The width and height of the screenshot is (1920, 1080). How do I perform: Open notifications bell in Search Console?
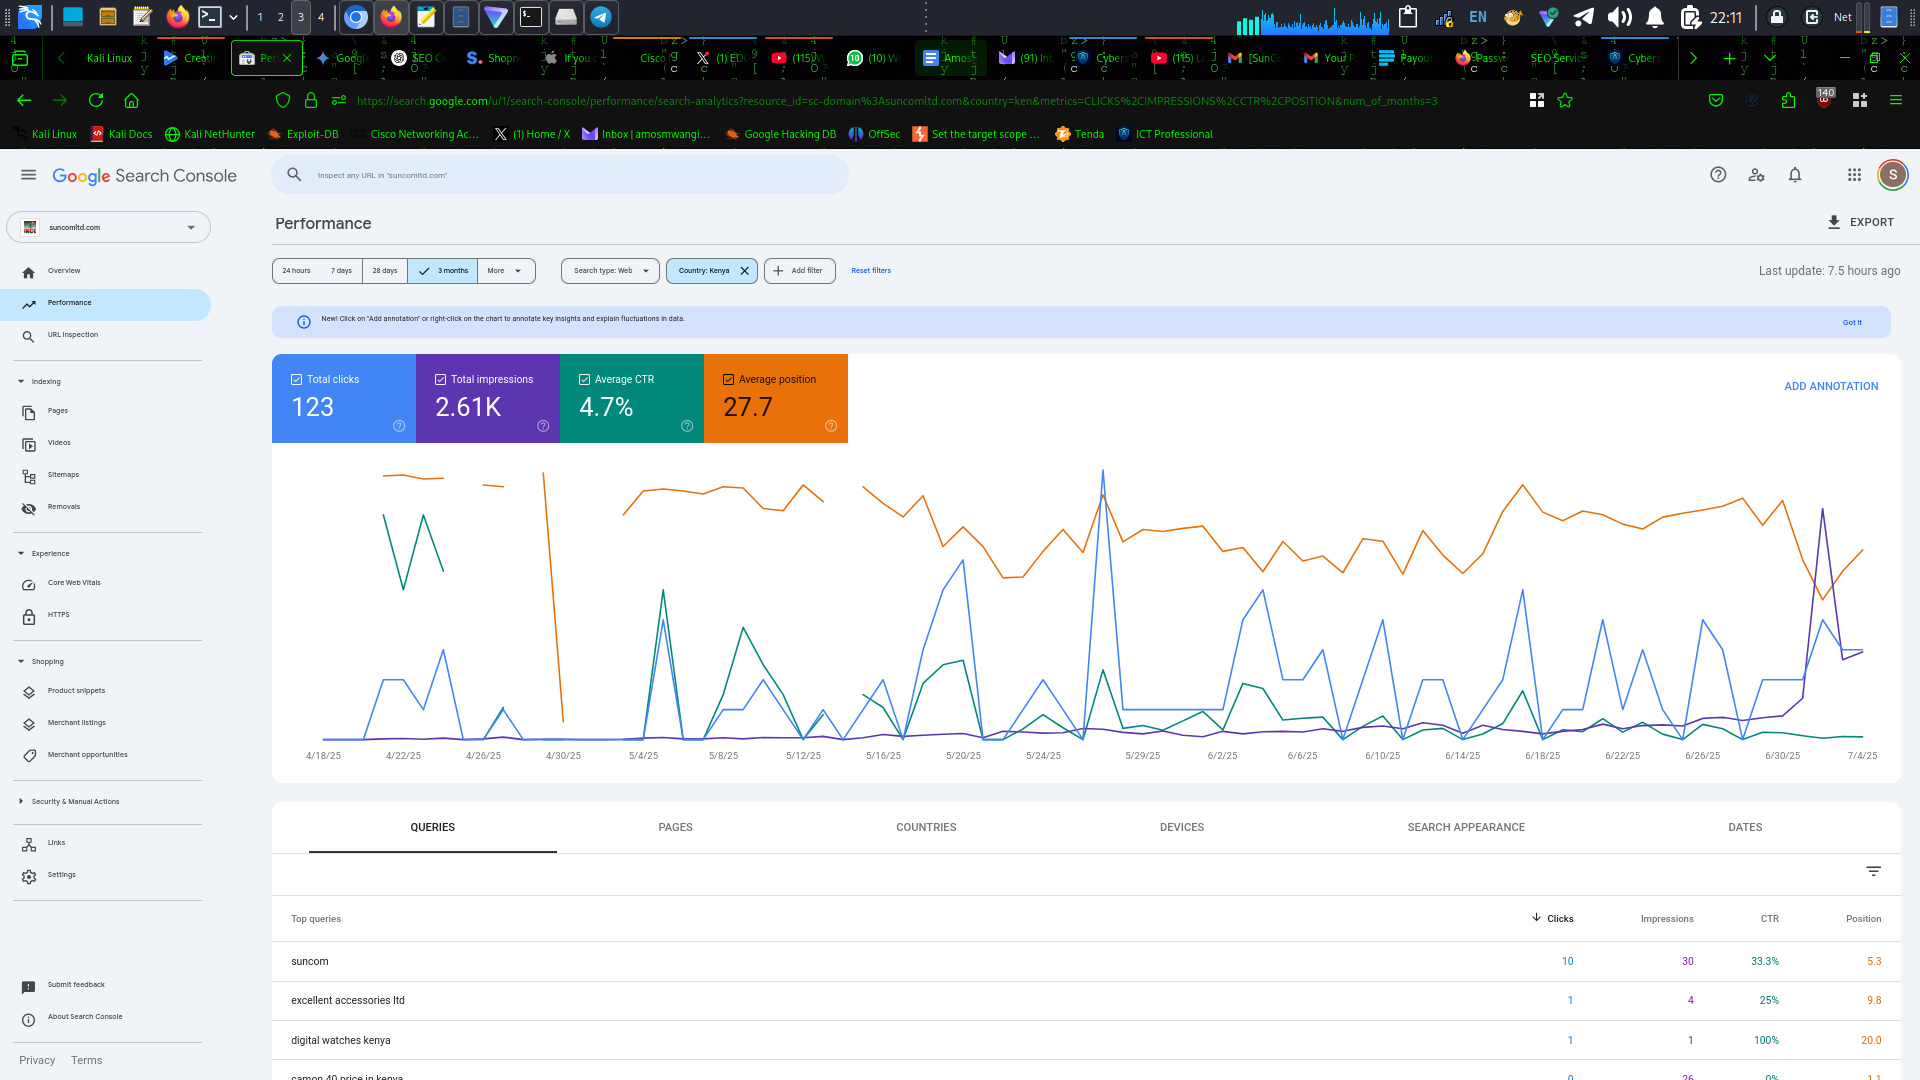coord(1795,175)
